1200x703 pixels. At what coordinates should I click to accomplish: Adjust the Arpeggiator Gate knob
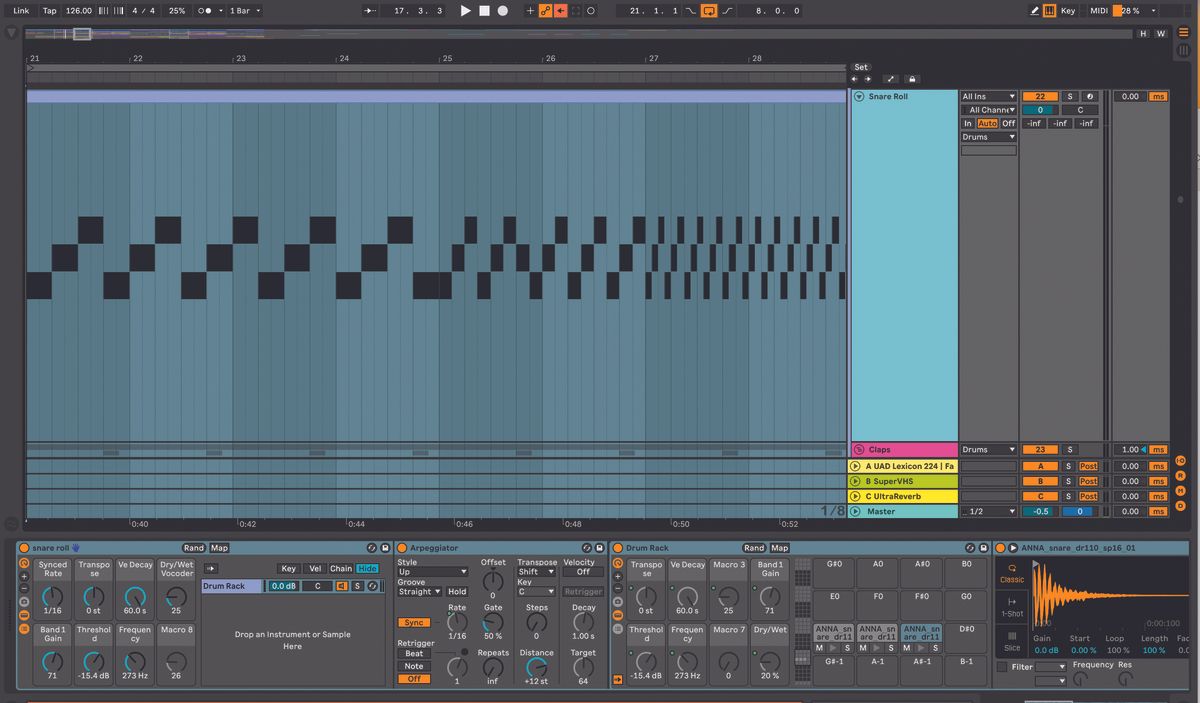493,622
